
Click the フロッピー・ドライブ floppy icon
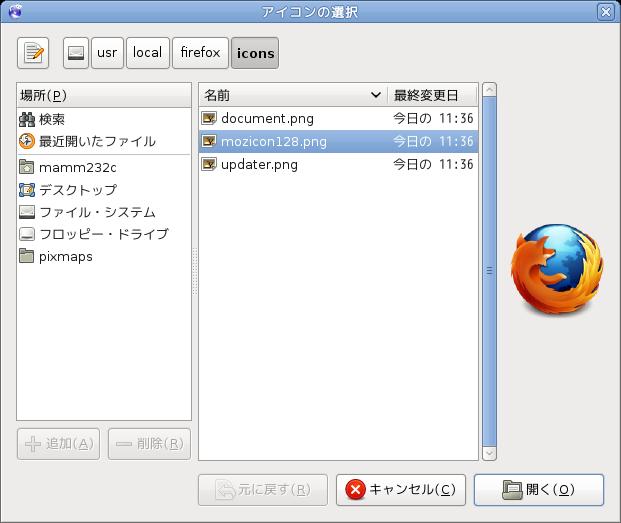pyautogui.click(x=27, y=234)
